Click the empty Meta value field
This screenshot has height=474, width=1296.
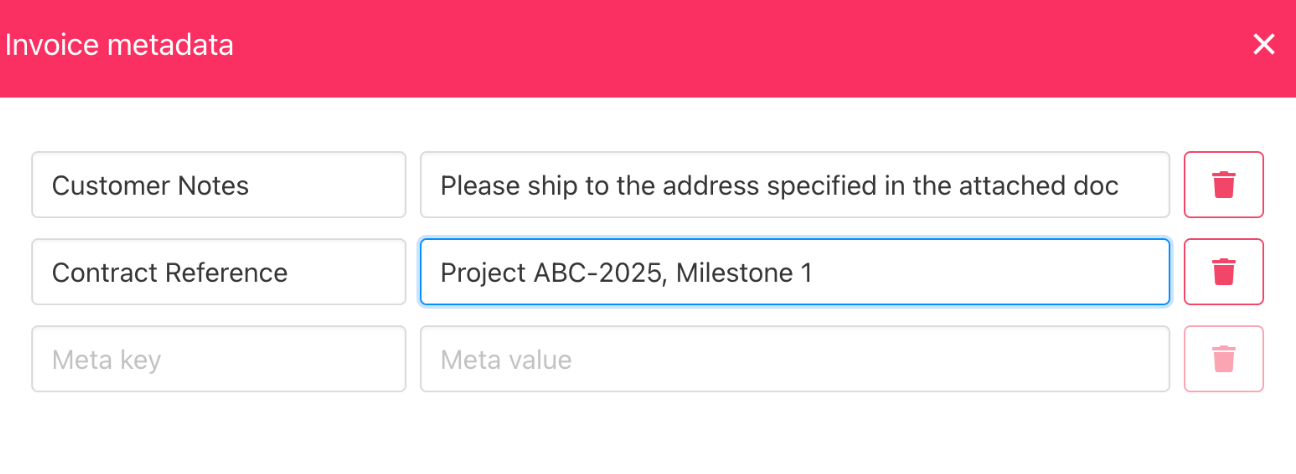click(x=795, y=359)
